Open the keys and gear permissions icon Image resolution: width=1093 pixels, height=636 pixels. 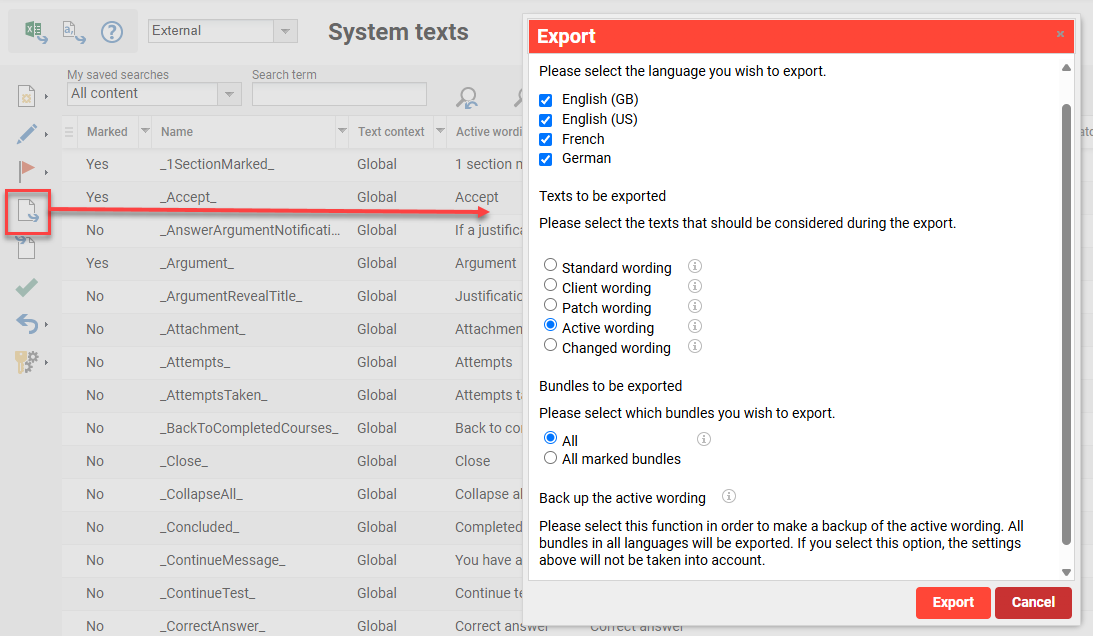[27, 357]
